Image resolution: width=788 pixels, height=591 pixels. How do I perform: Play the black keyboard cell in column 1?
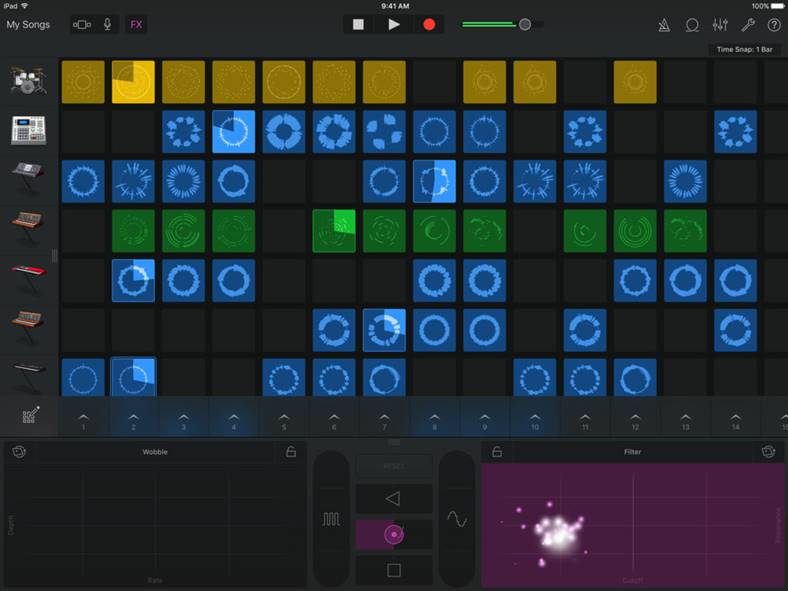[x=83, y=377]
